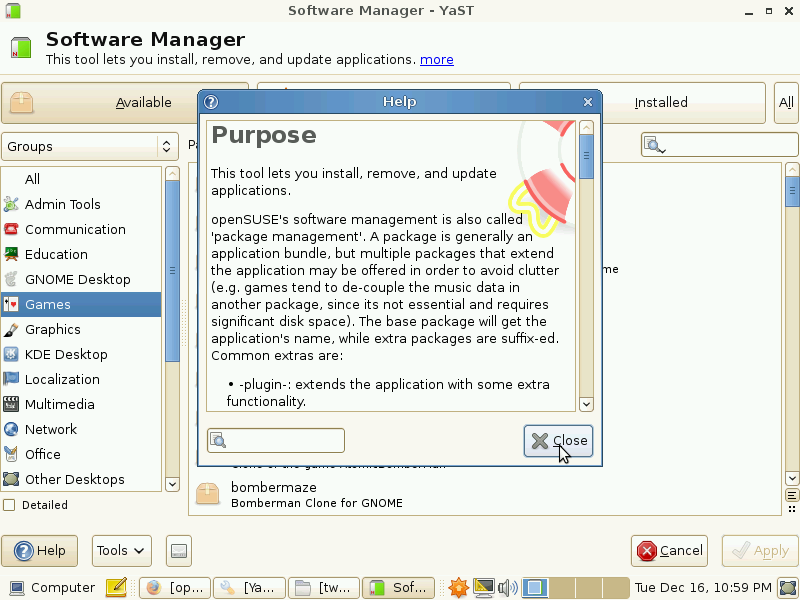Viewport: 800px width, 600px height.
Task: Click the Games playing-card icon
Action: (x=11, y=305)
